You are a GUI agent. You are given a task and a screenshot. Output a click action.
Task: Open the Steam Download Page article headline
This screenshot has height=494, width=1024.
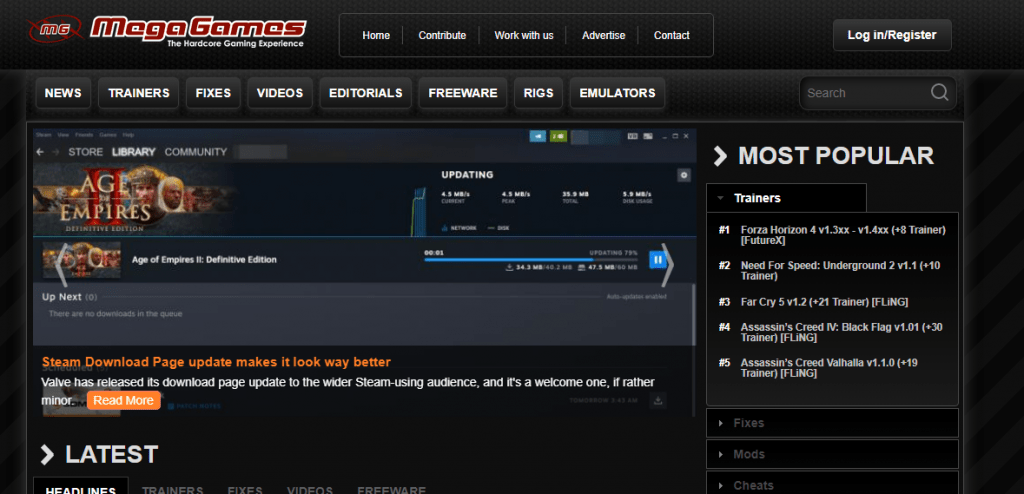coord(216,362)
